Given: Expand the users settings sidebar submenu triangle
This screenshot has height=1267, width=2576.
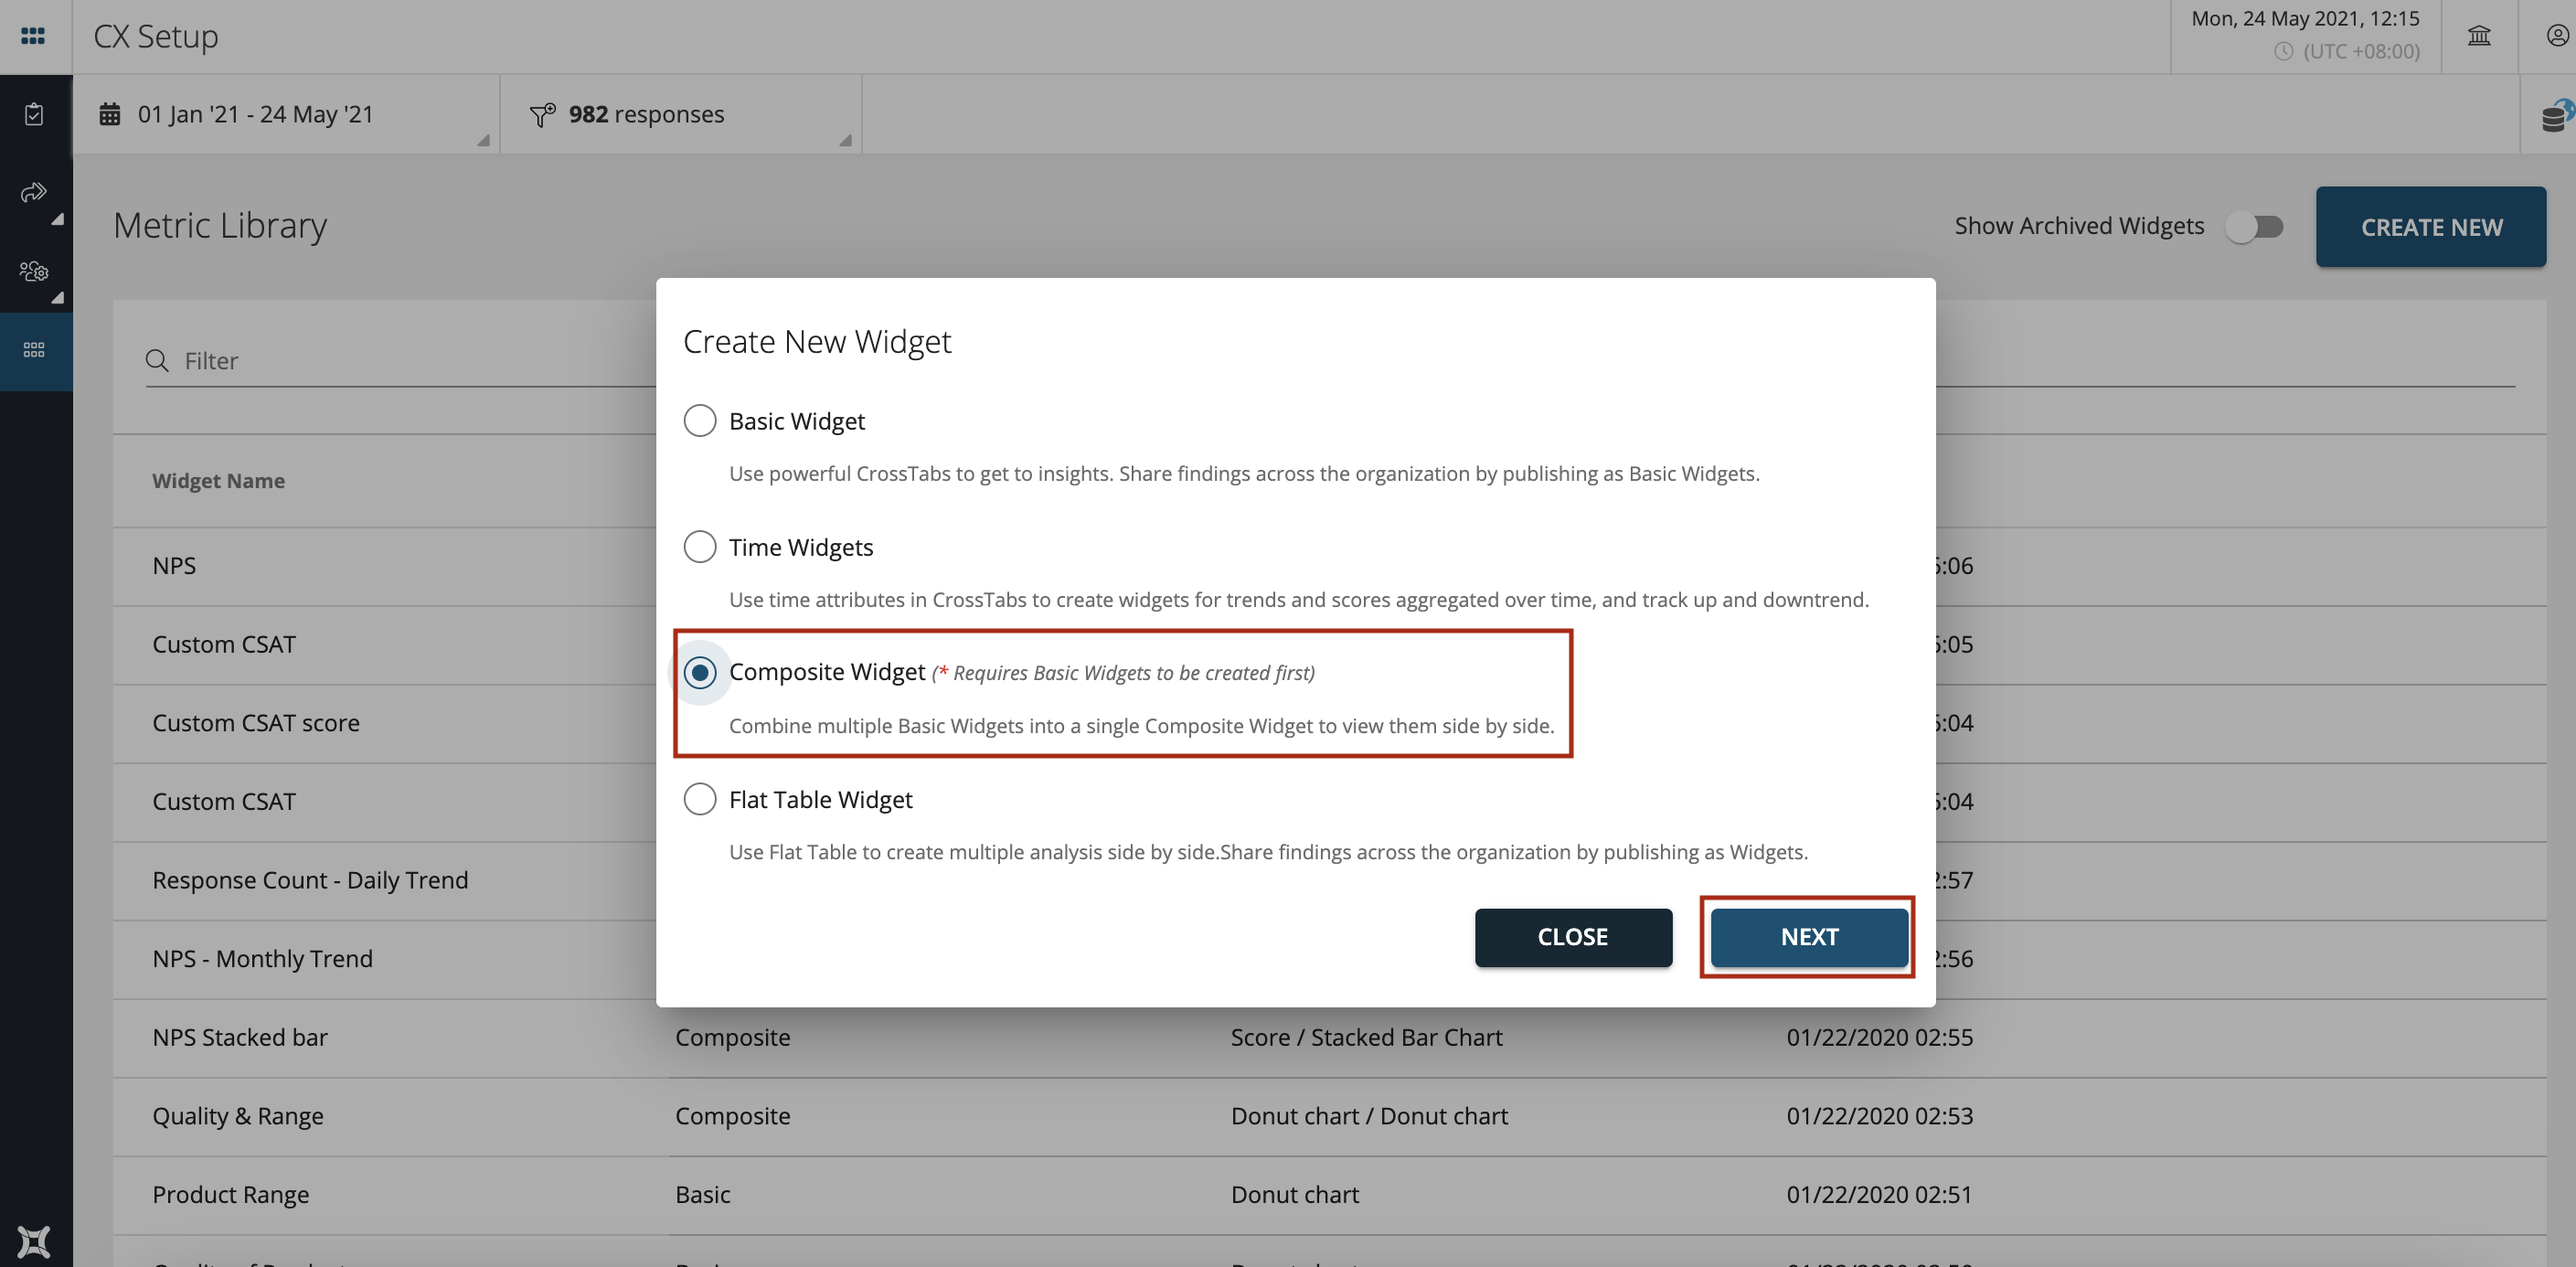Looking at the screenshot, I should coord(57,297).
